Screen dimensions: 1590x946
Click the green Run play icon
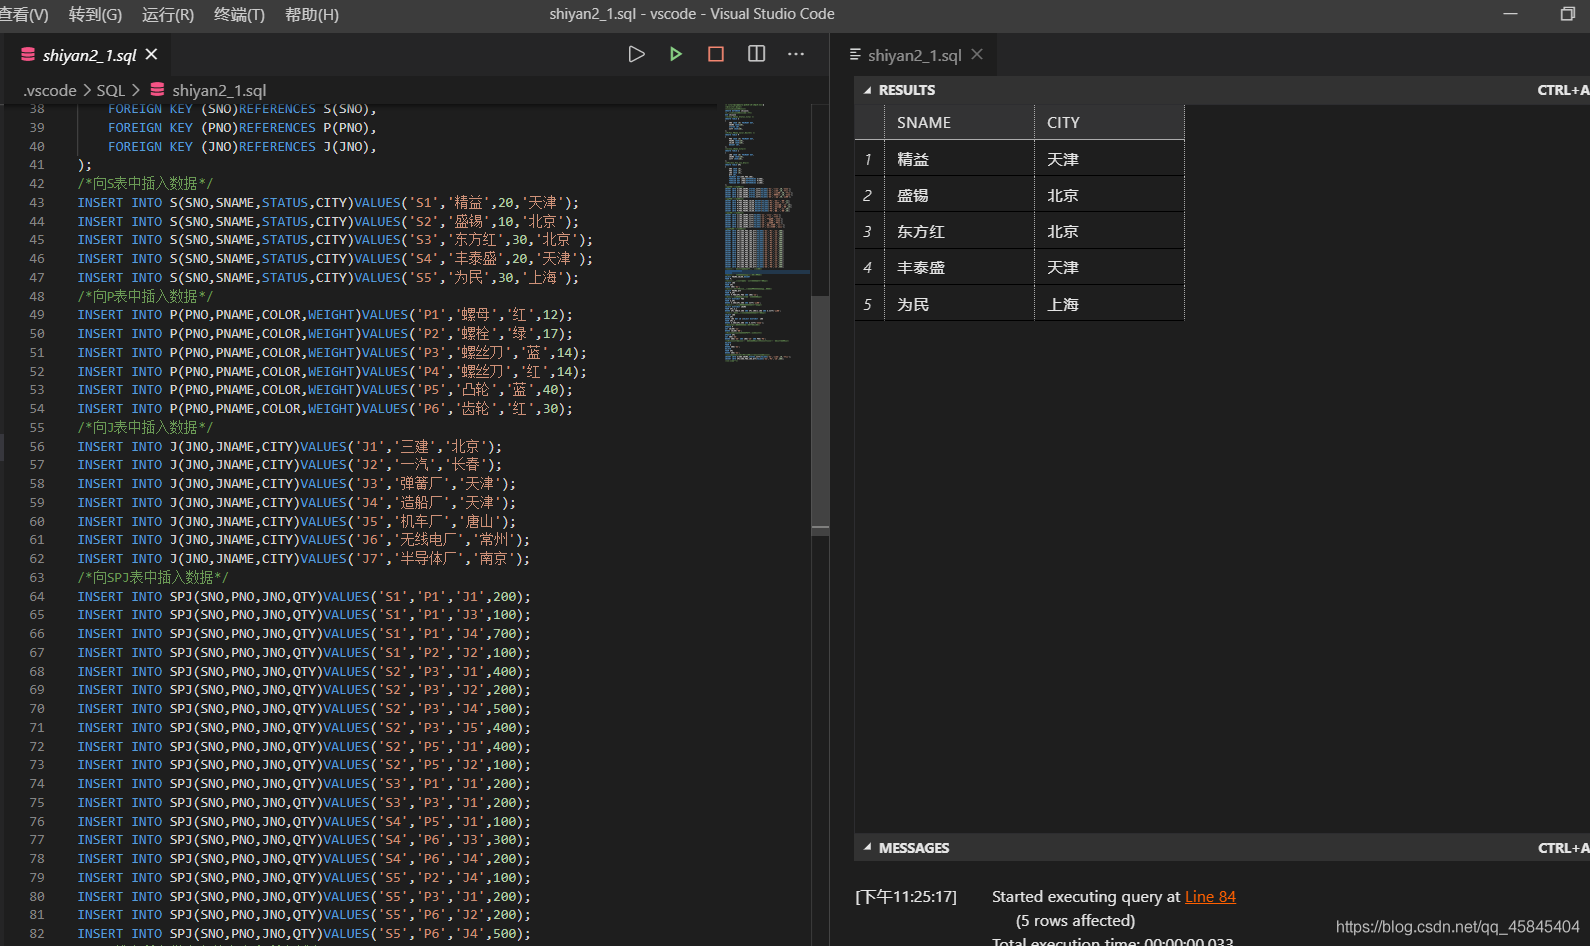pos(676,54)
